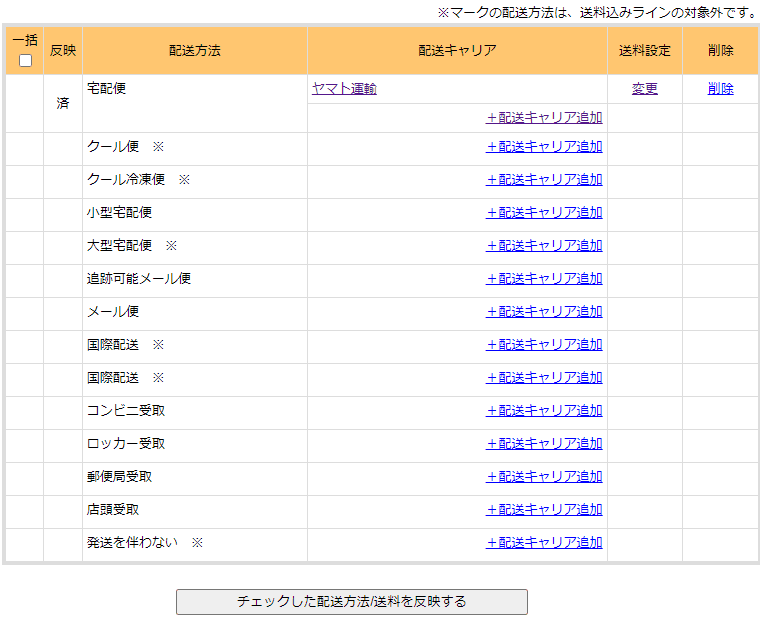
Task: Click 変更 for 宅配便 shipping fee
Action: point(645,89)
